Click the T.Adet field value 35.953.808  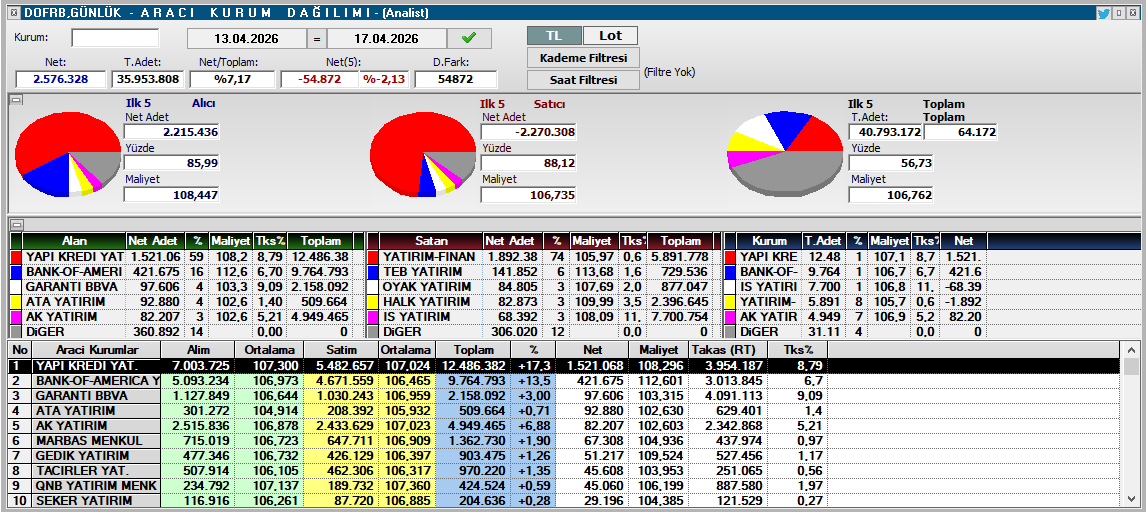149,80
